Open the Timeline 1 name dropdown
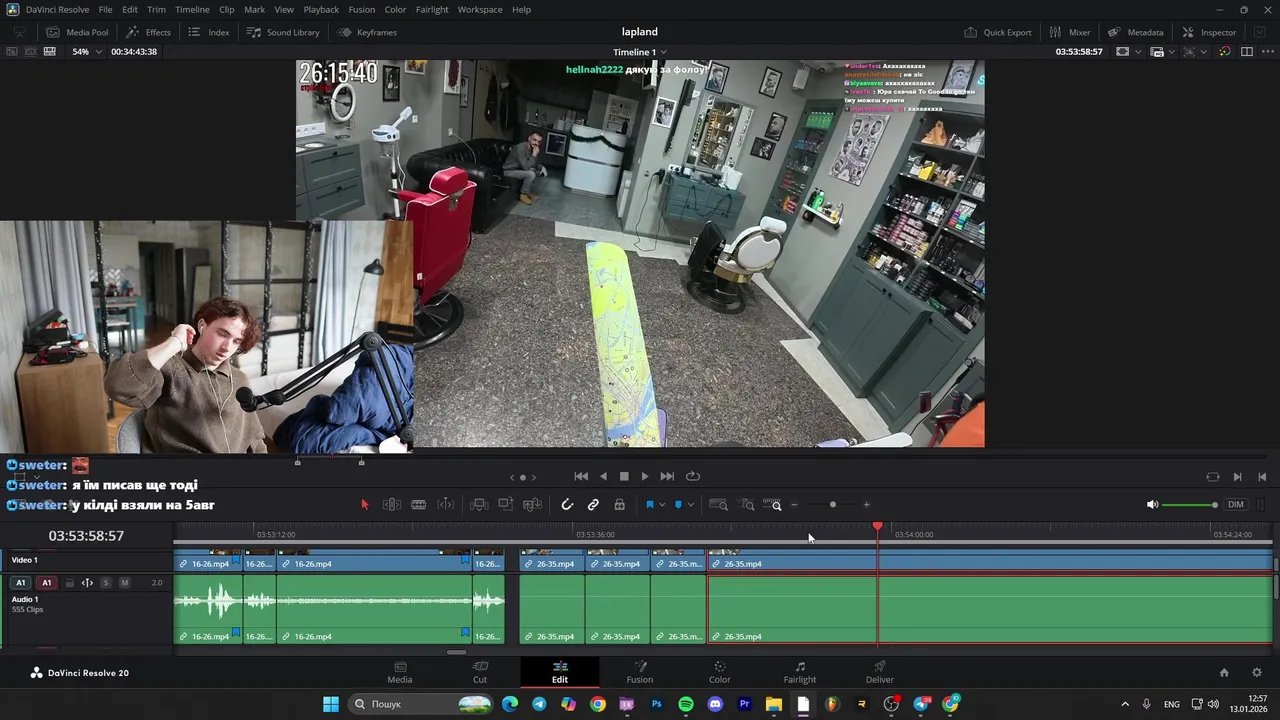 pos(640,52)
